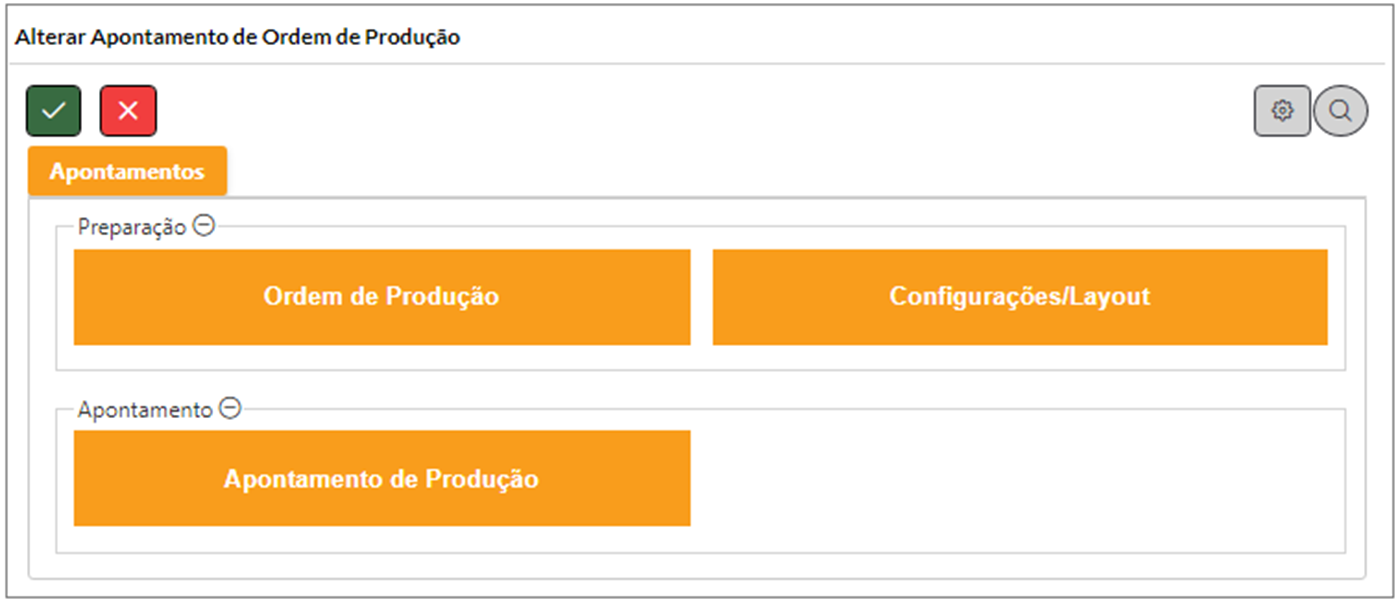Save the edit with the green check icon
1398x602 pixels.
54,111
